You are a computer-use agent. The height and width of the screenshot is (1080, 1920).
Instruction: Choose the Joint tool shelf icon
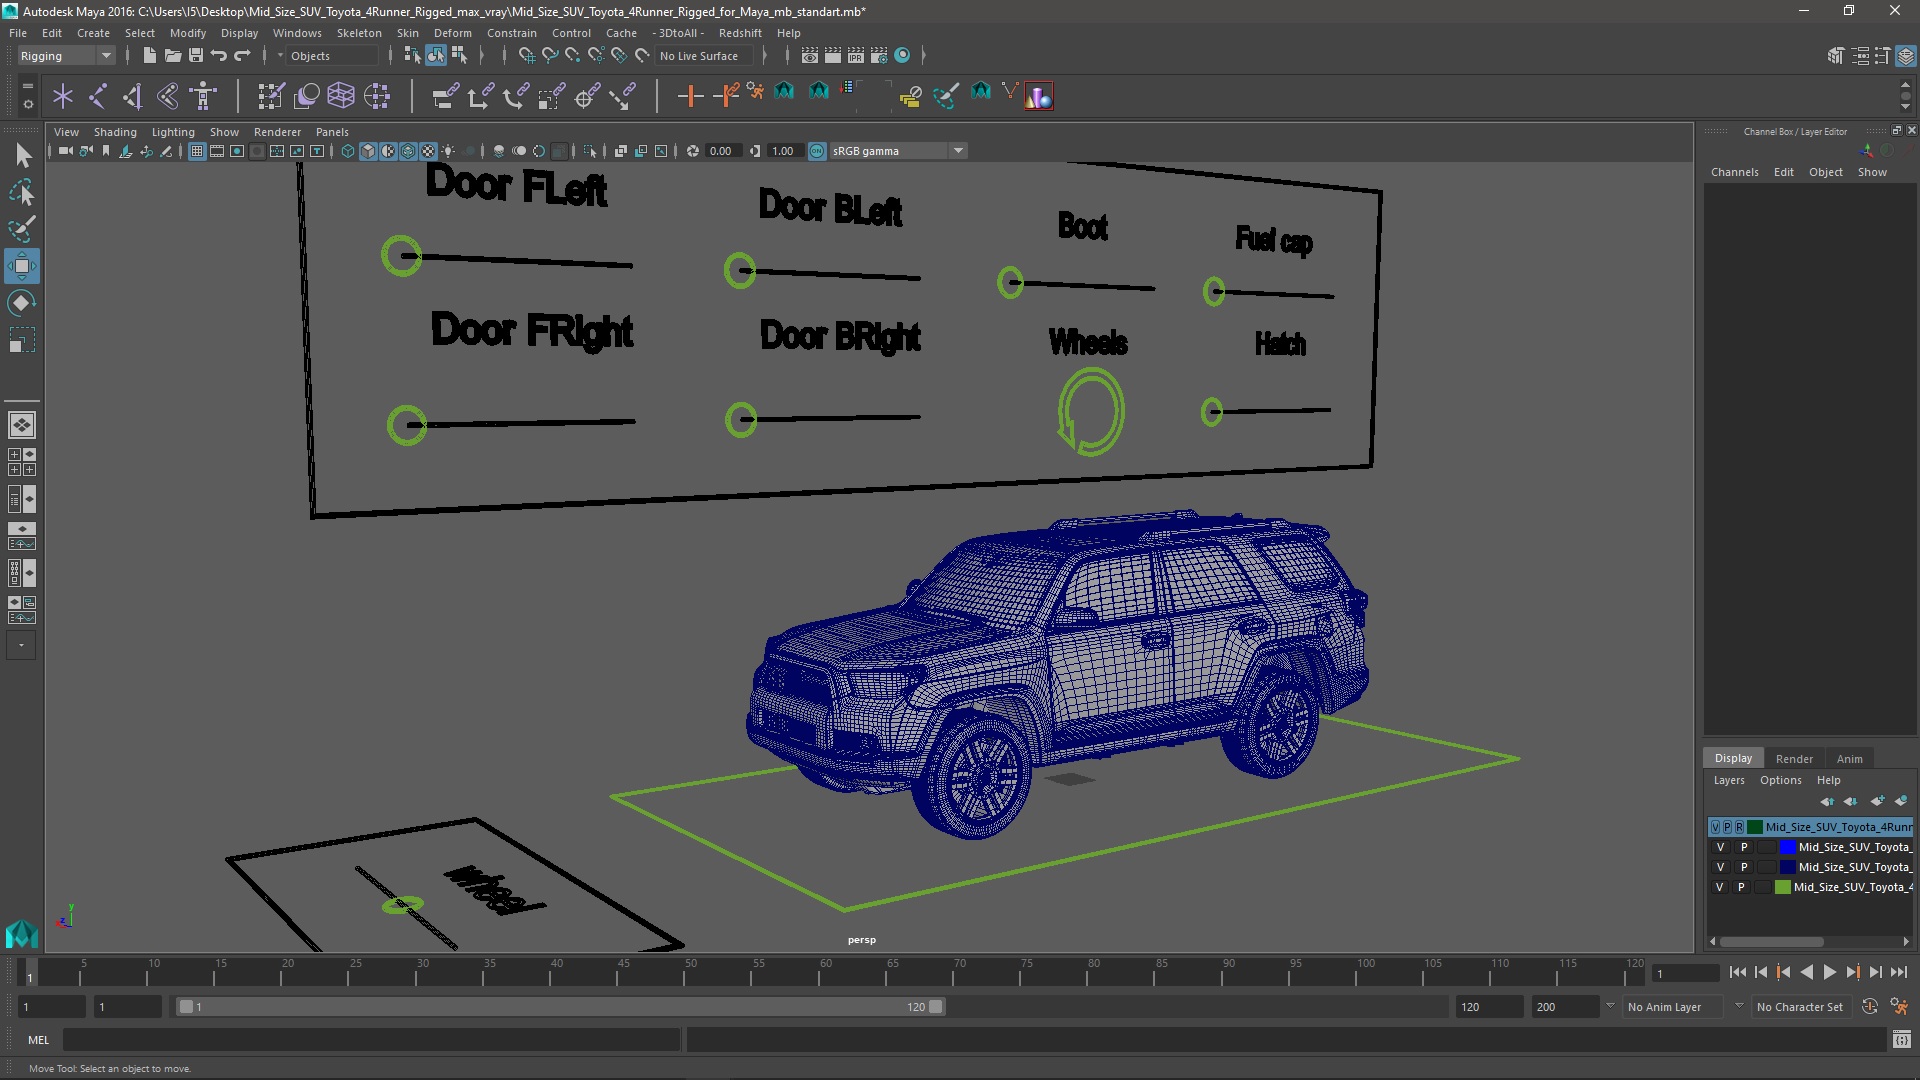(x=98, y=96)
